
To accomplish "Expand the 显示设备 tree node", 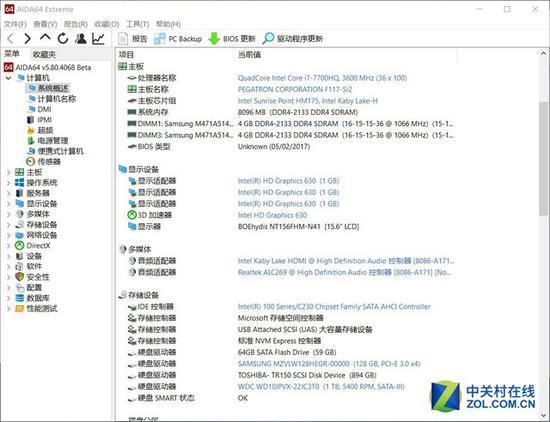I will click(x=8, y=204).
